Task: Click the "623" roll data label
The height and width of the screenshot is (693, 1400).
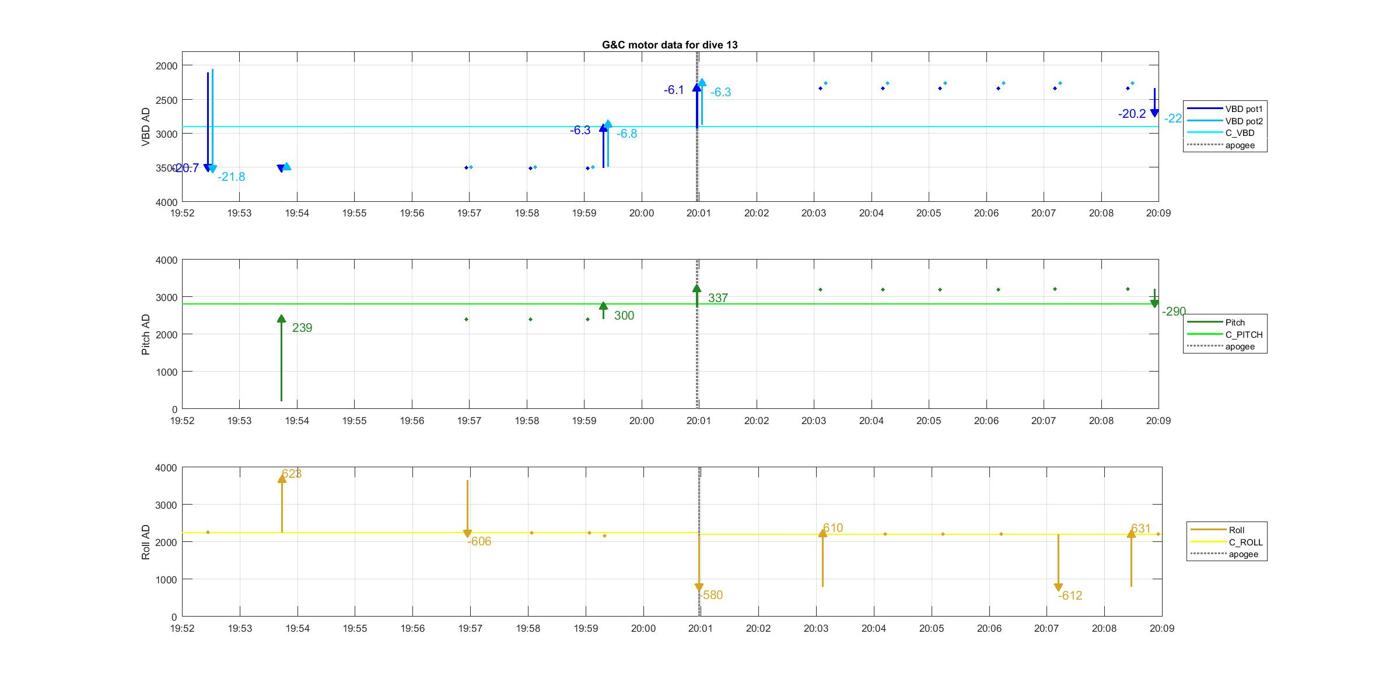Action: pos(292,474)
